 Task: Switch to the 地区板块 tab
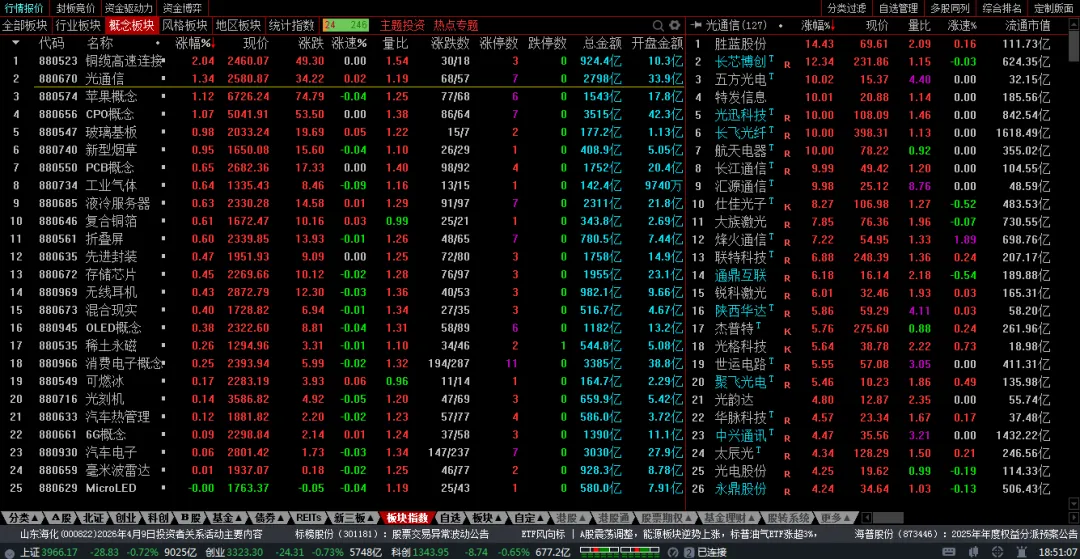point(237,25)
